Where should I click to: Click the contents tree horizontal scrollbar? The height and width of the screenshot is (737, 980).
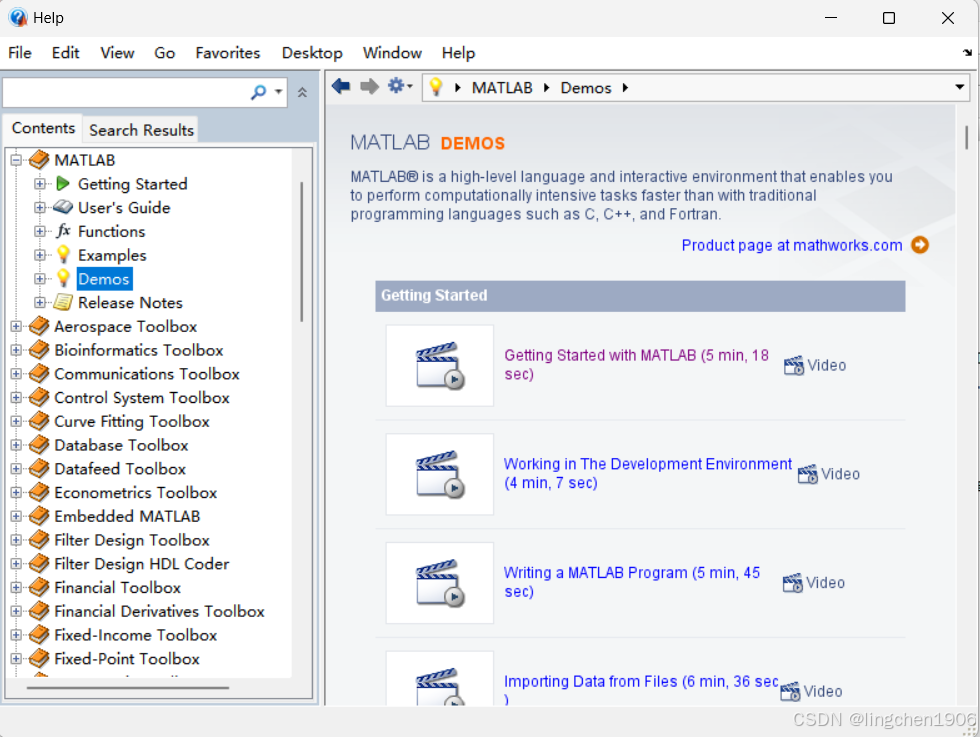coord(128,688)
